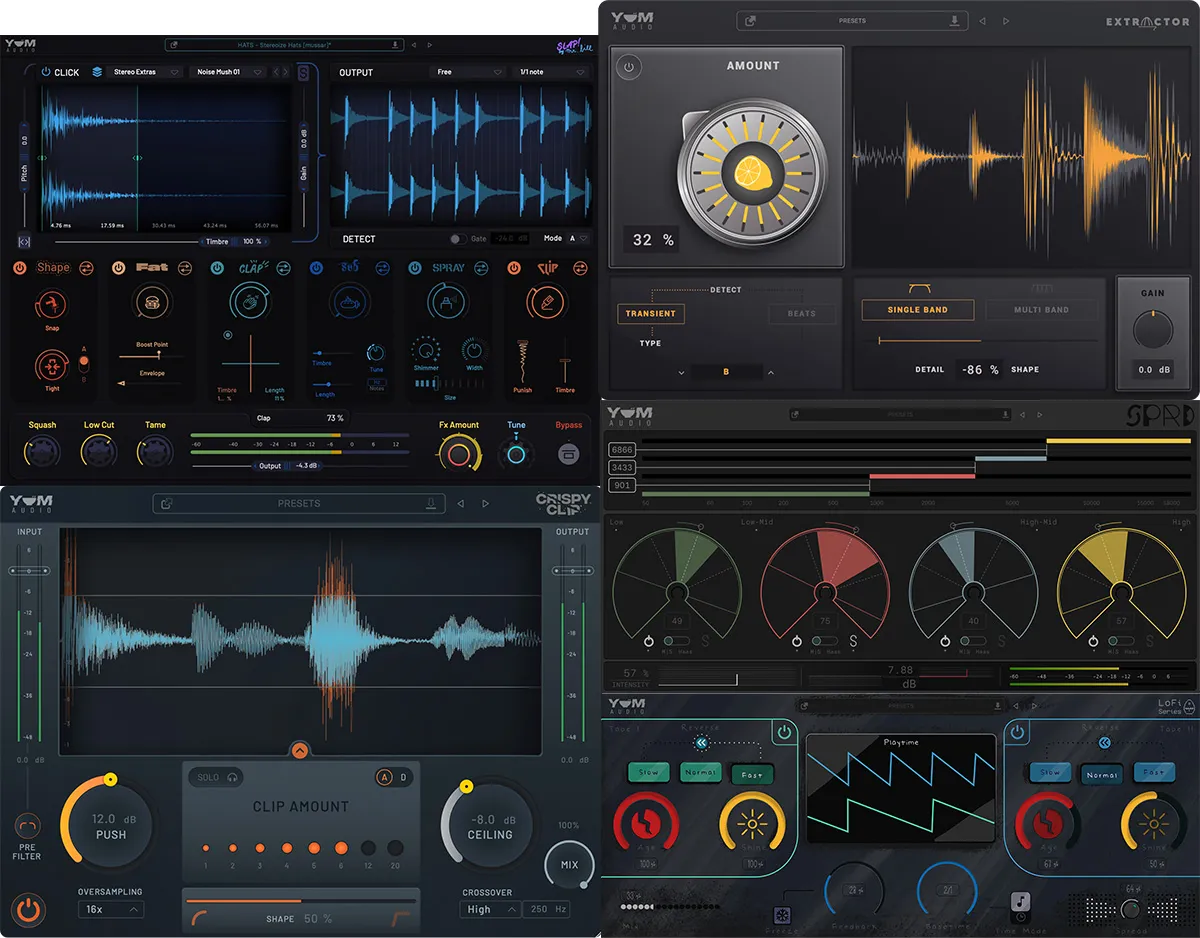
Task: Select the SINGLE BAND tab in Extractor
Action: click(917, 310)
